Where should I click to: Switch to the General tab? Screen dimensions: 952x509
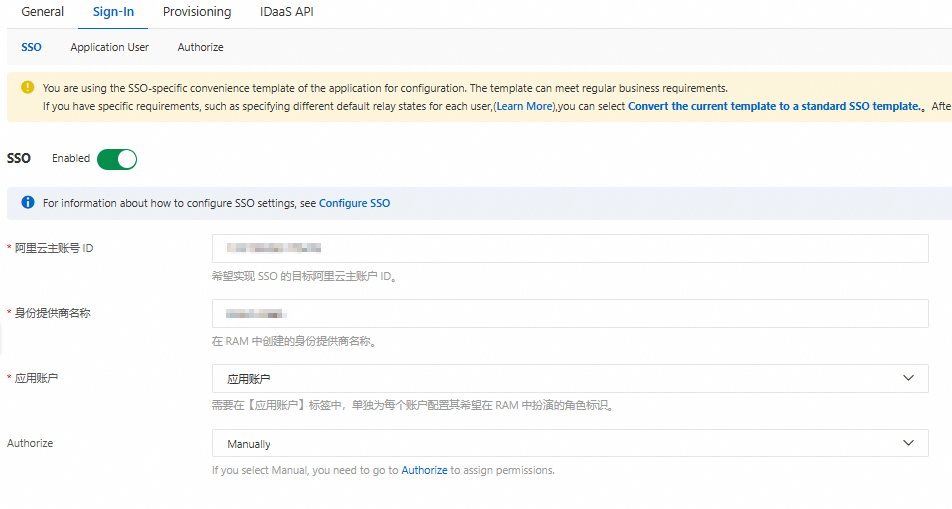pyautogui.click(x=42, y=12)
